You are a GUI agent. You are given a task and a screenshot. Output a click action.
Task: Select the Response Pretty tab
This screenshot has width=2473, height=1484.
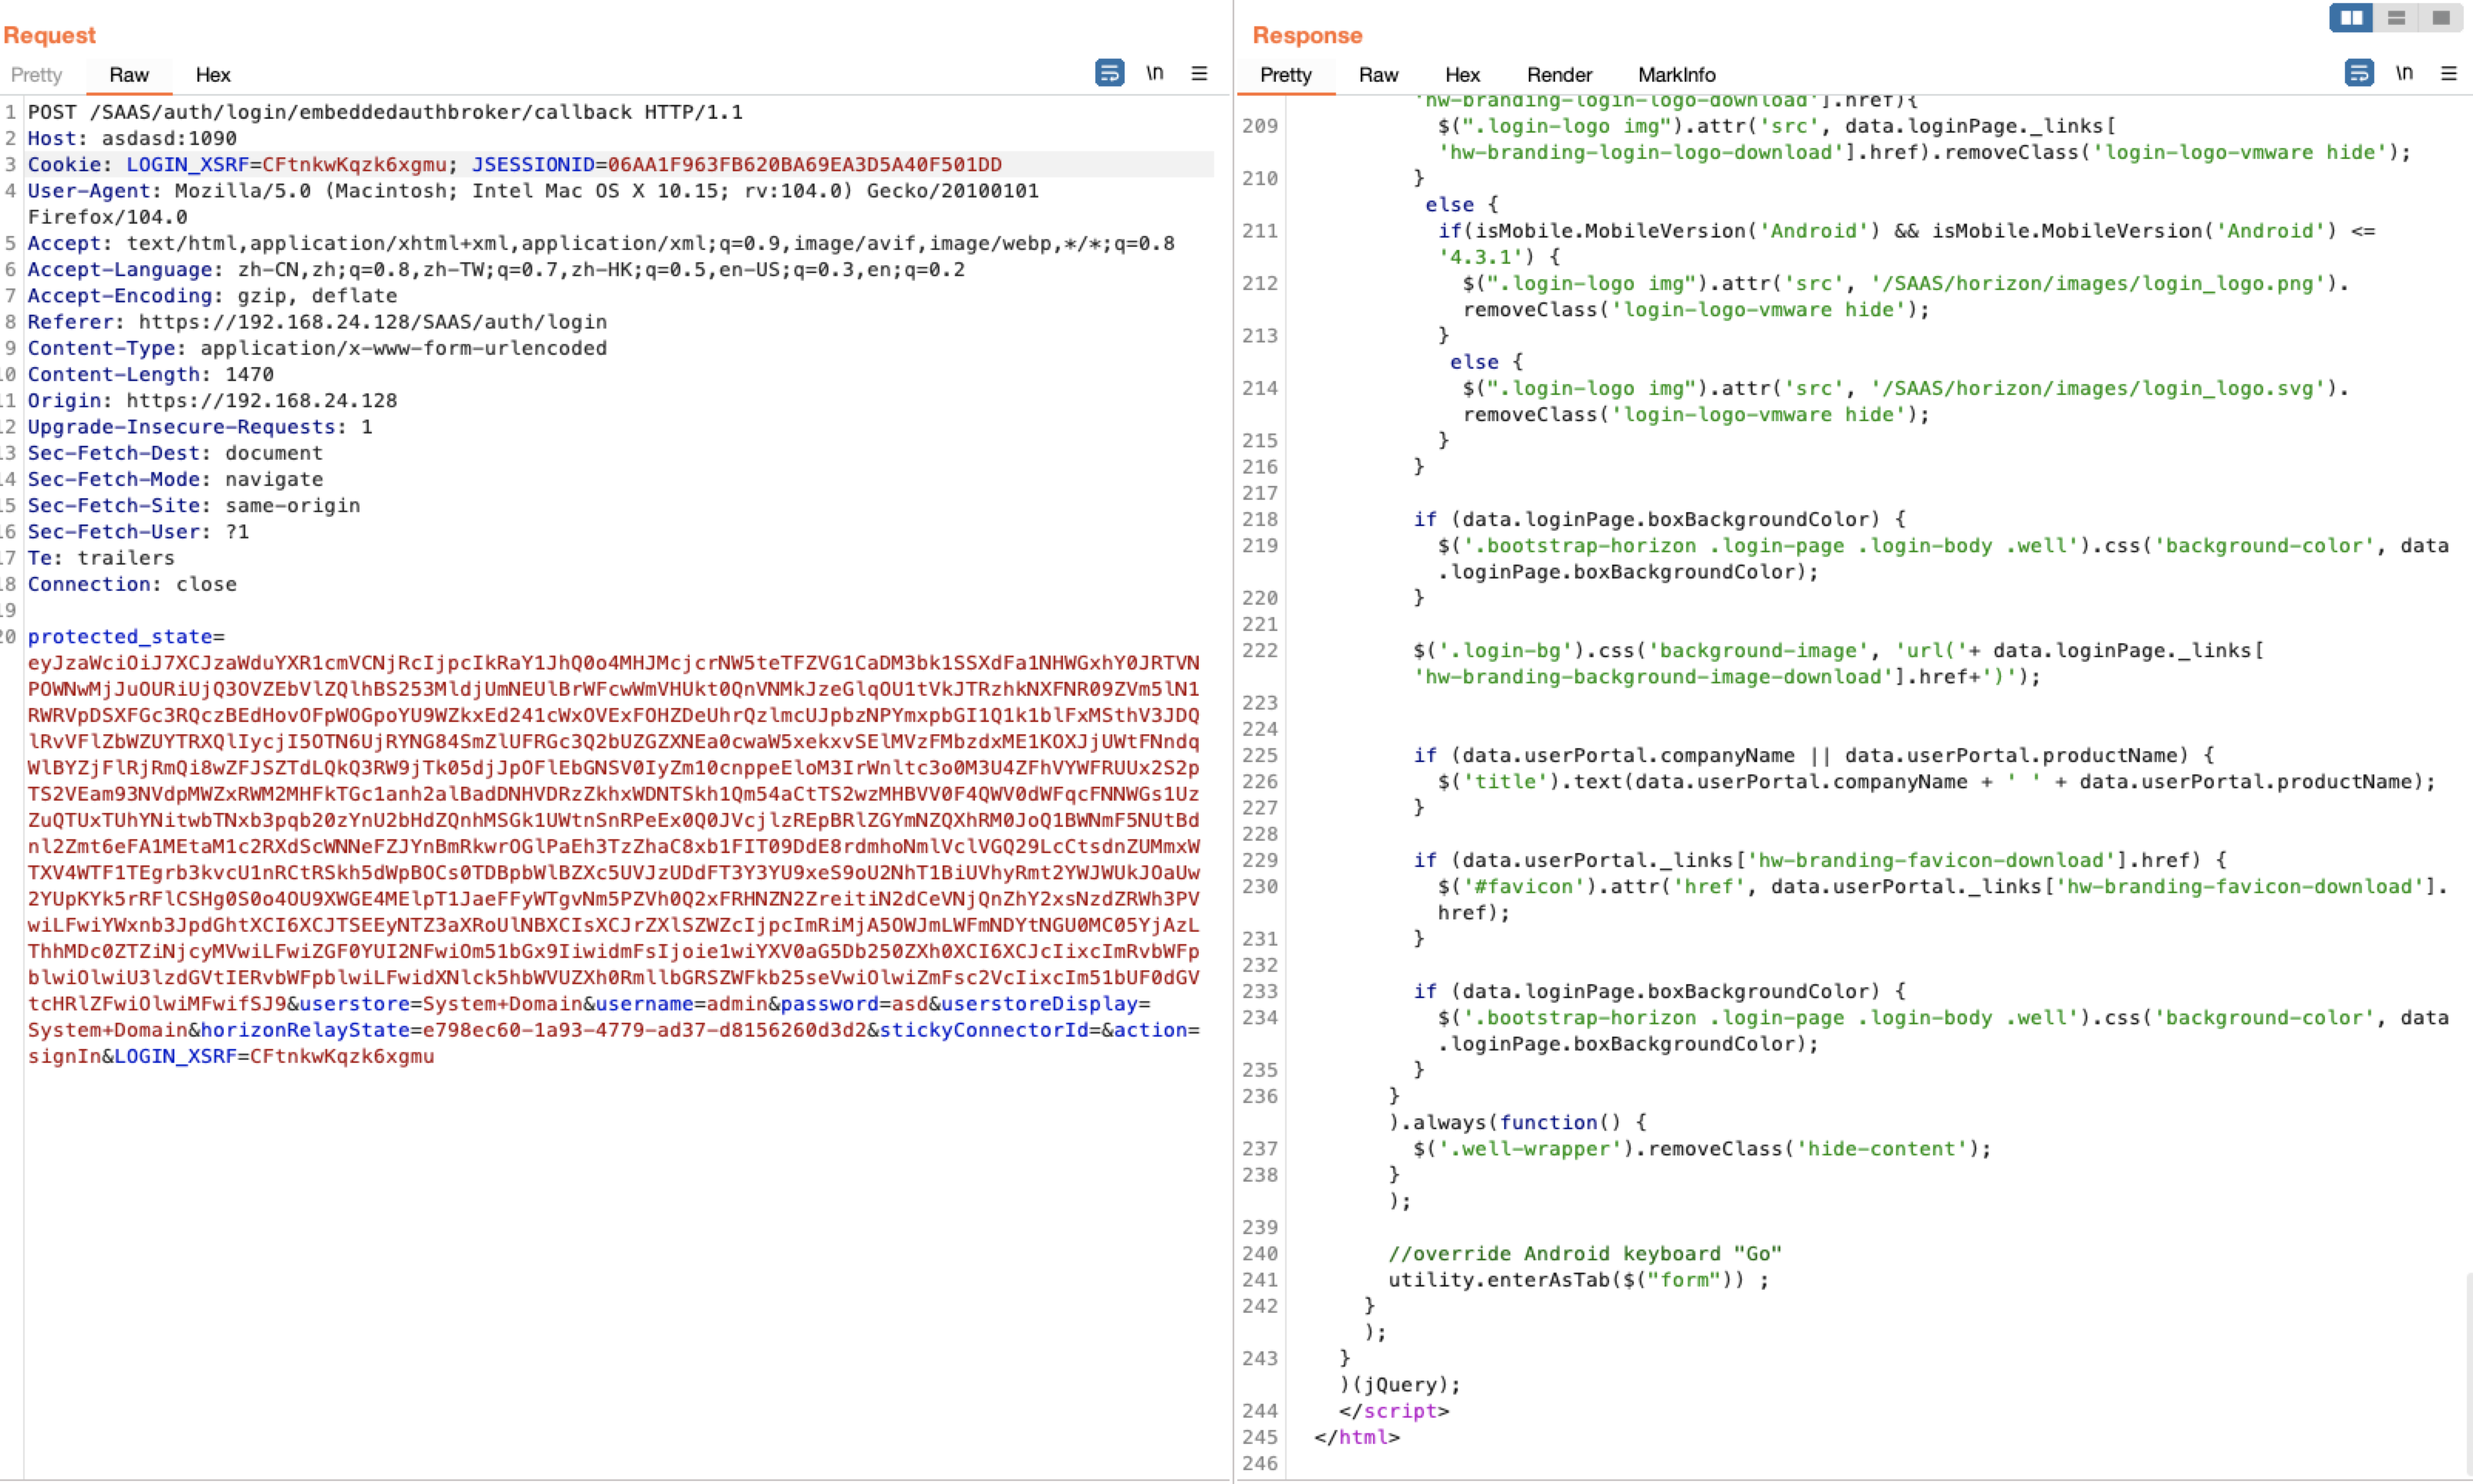1285,75
